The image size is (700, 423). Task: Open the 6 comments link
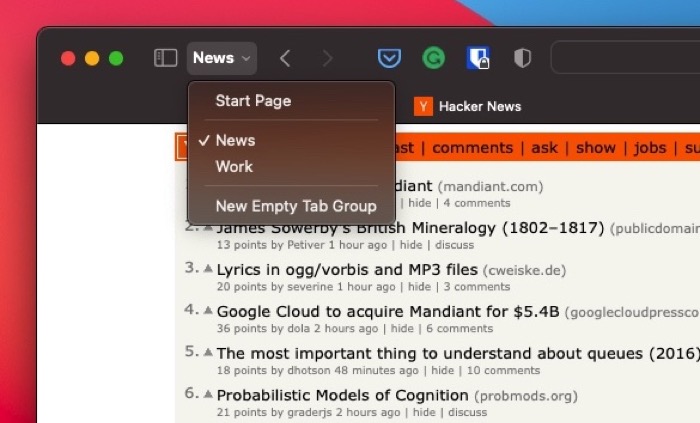click(459, 328)
